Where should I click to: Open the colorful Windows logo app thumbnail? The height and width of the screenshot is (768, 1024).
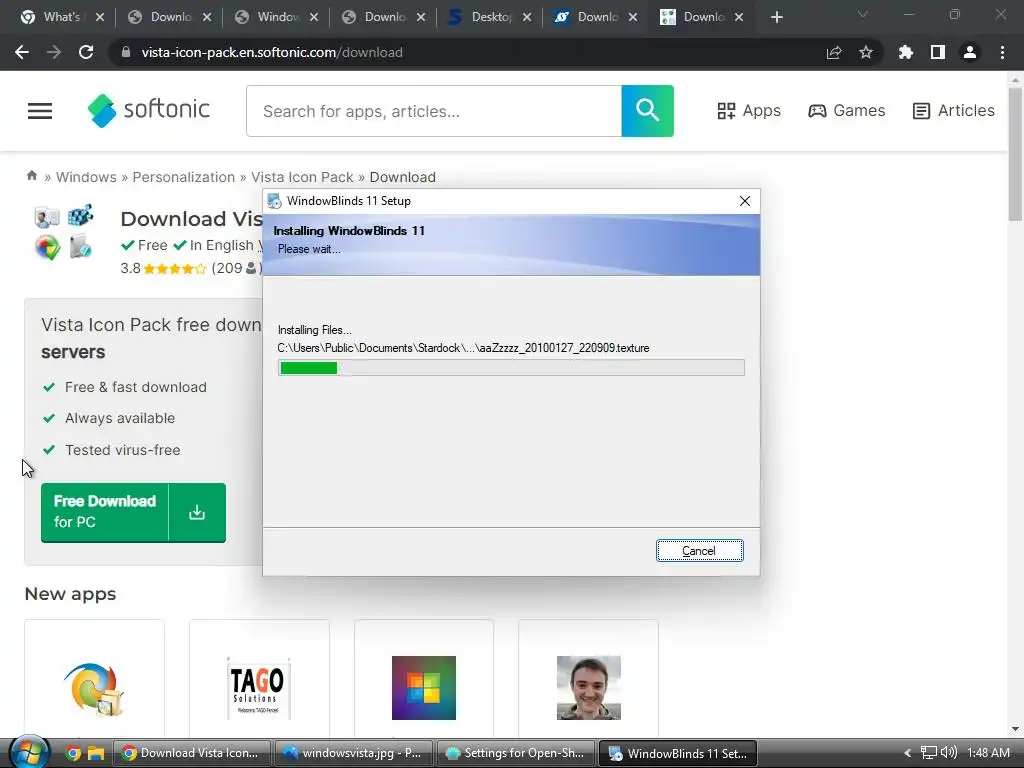tap(424, 688)
